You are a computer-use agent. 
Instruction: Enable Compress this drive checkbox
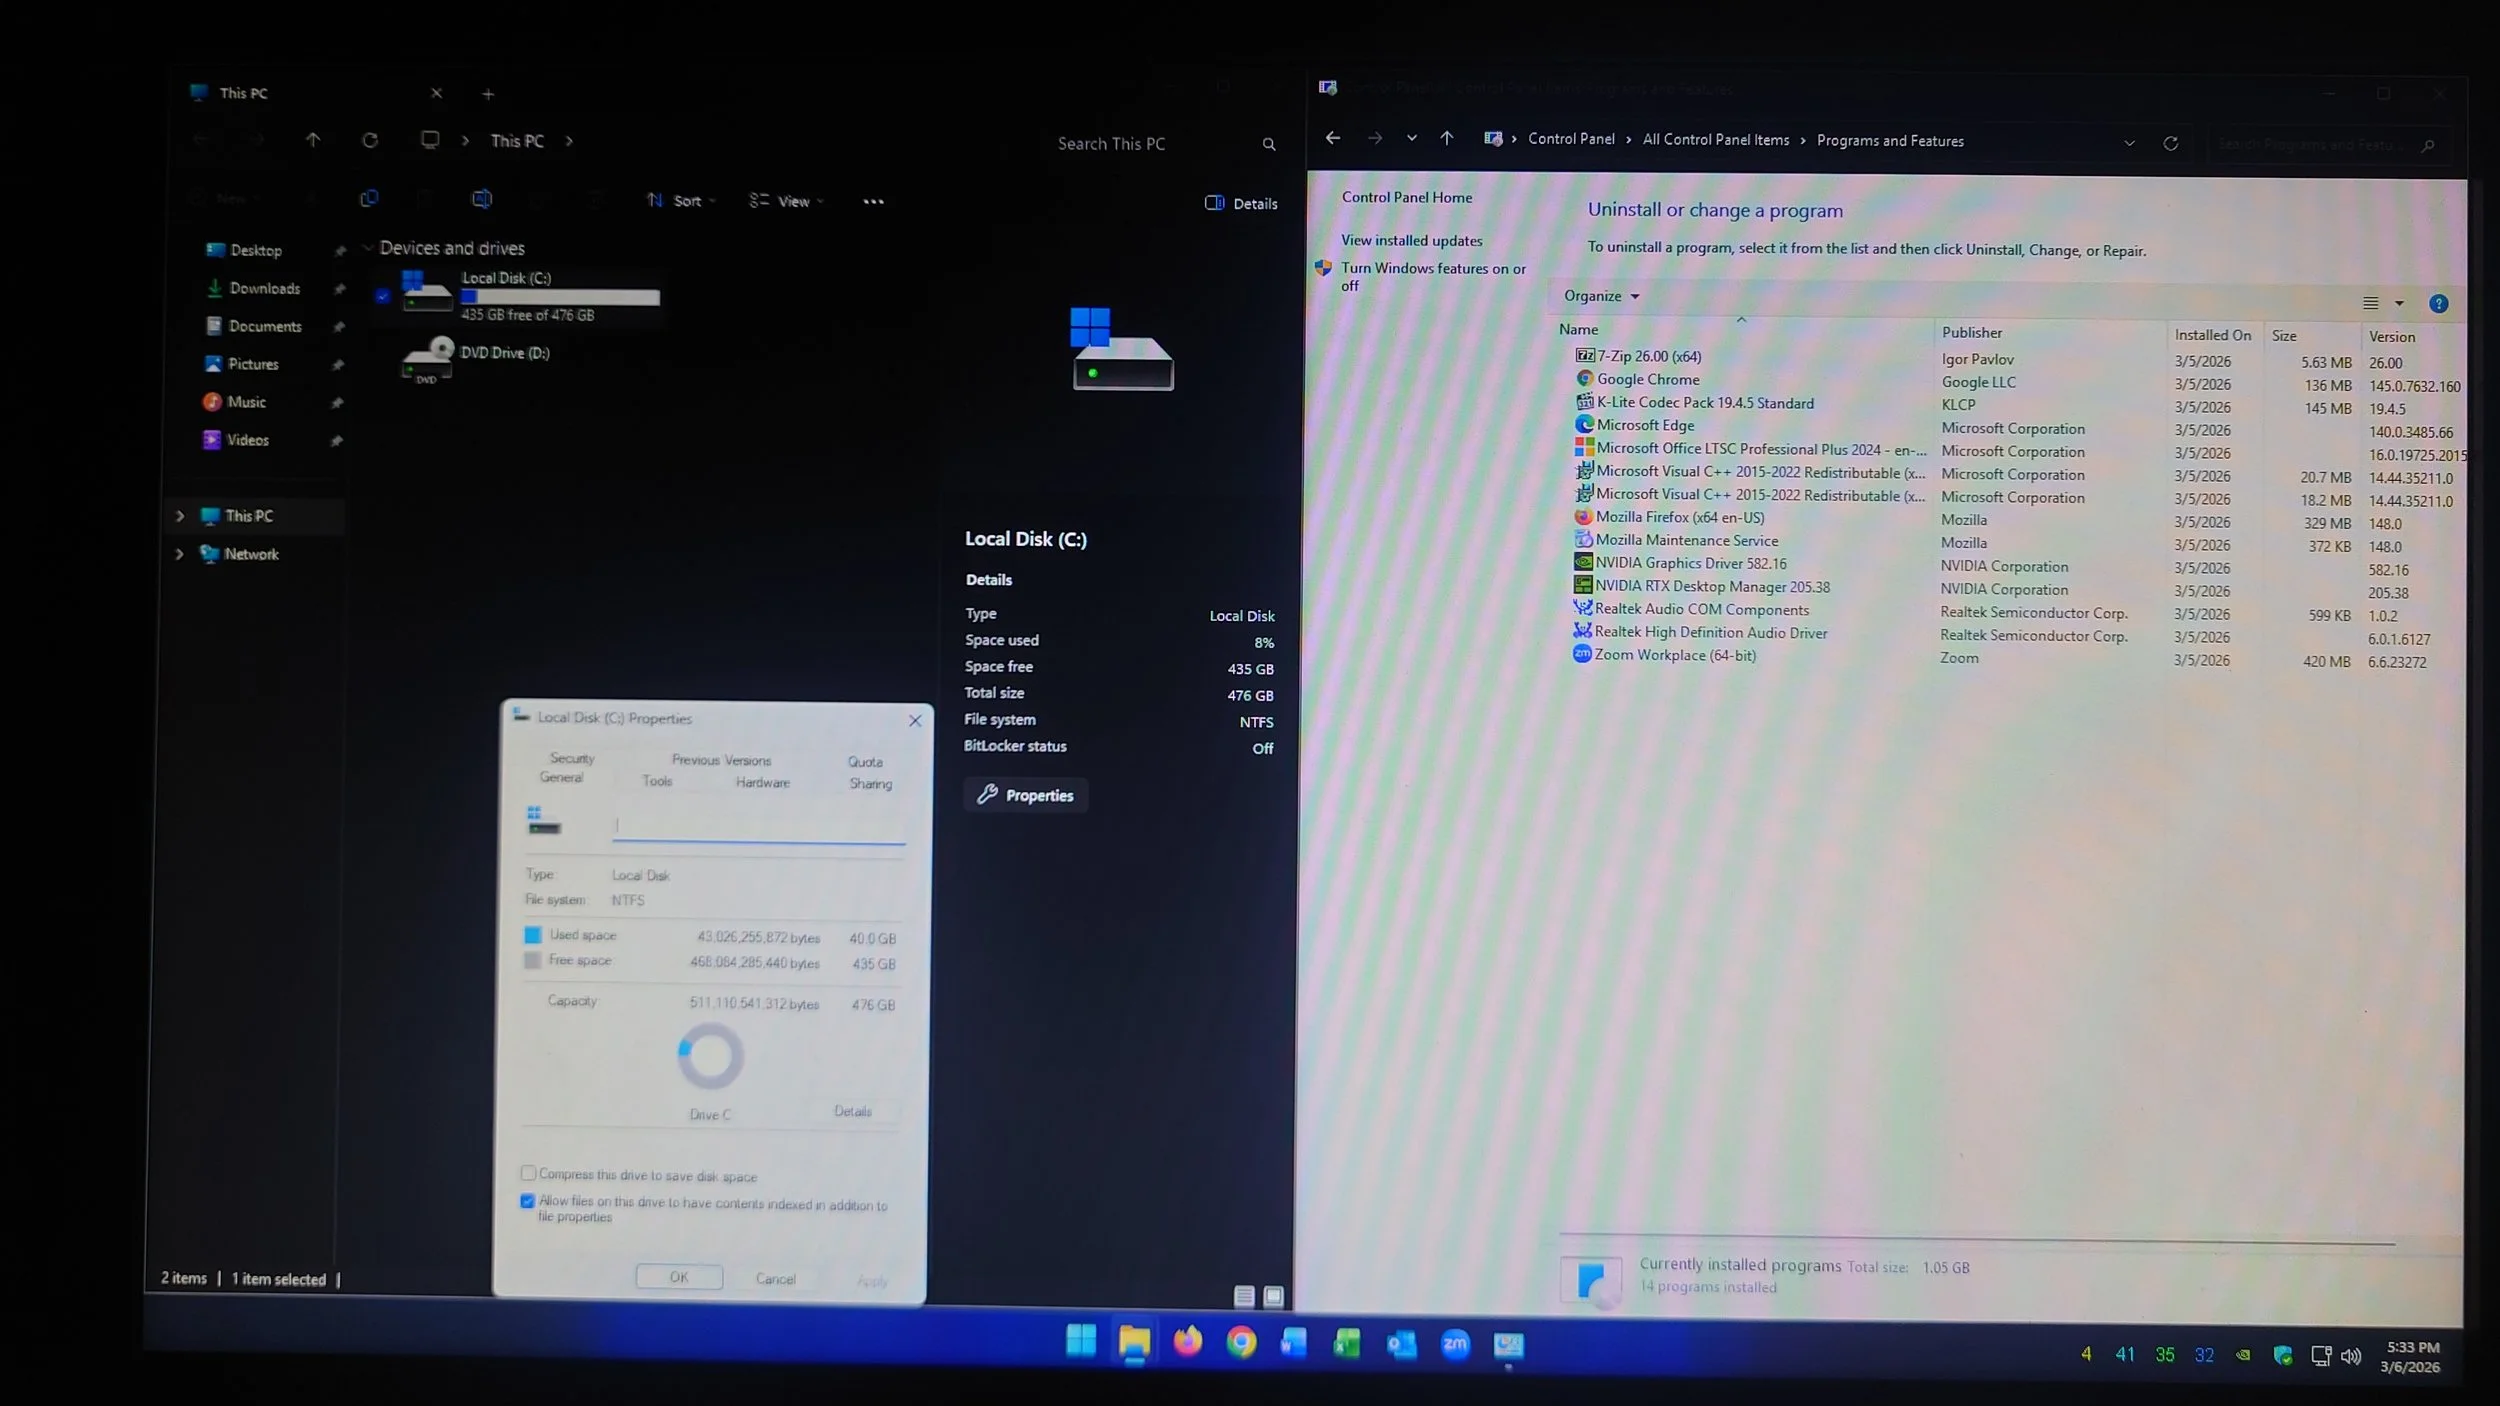click(x=528, y=1173)
